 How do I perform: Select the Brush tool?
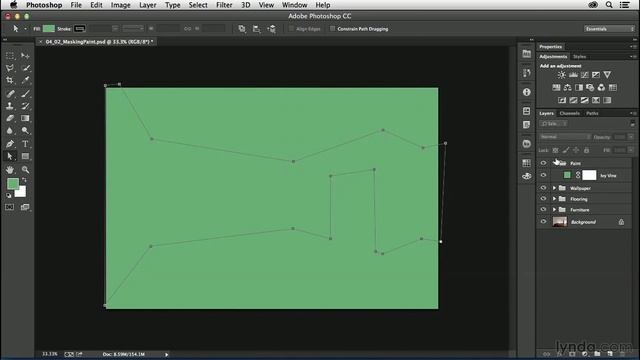click(x=25, y=93)
